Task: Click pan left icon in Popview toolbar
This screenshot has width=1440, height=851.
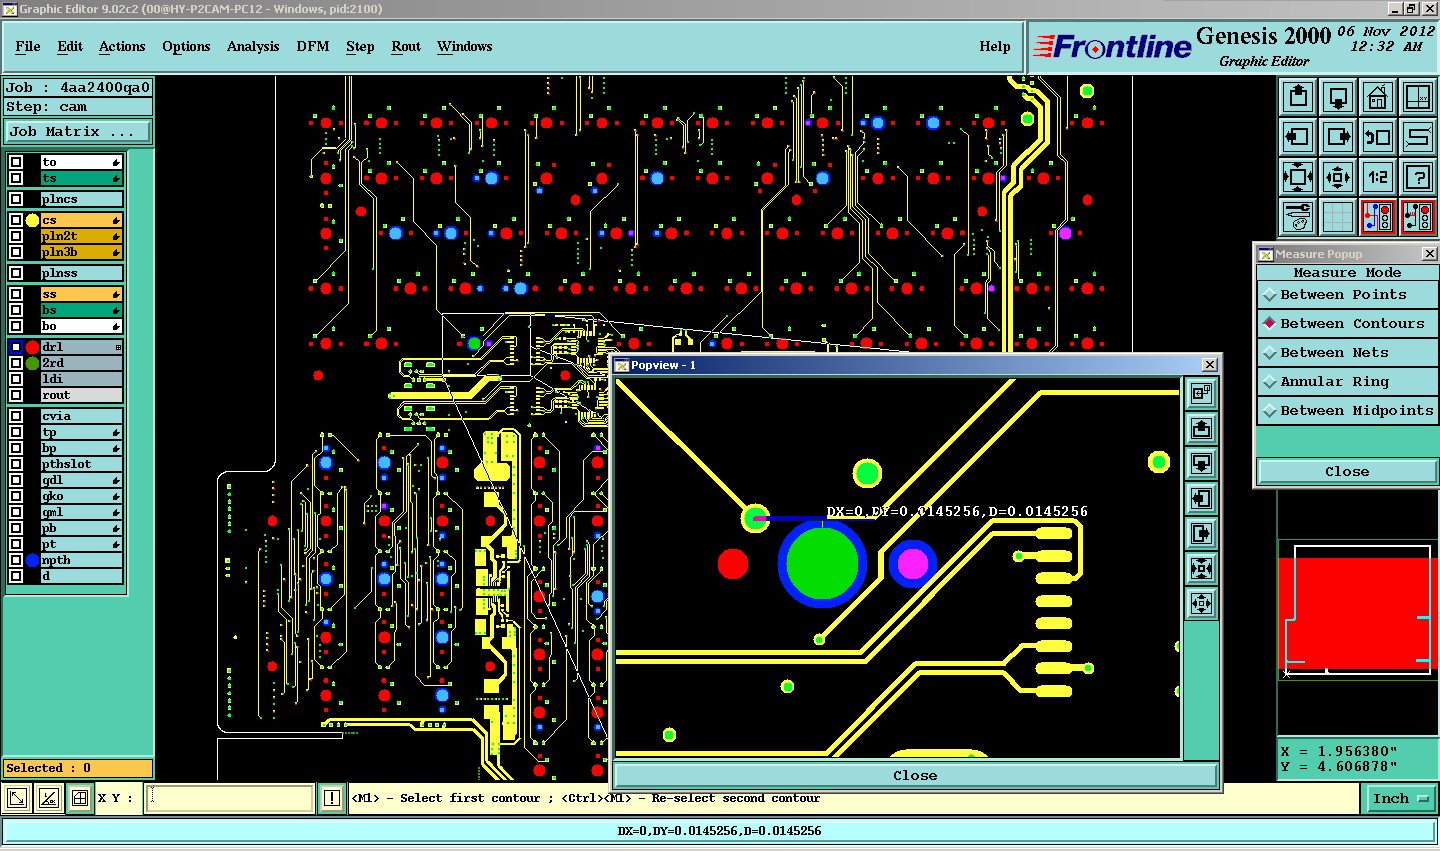Action: point(1201,499)
